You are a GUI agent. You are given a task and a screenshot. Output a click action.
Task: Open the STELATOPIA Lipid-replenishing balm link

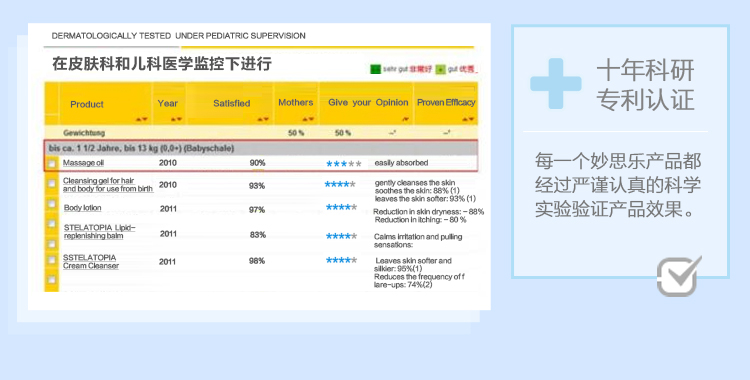pyautogui.click(x=99, y=232)
